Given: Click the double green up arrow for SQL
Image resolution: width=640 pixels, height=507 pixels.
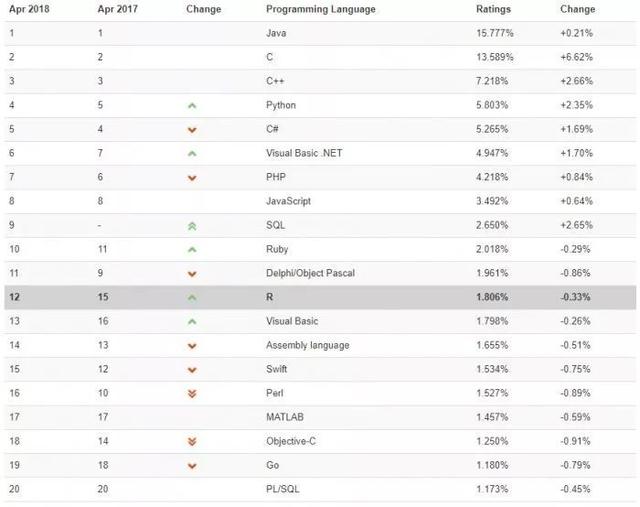Looking at the screenshot, I should pos(192,225).
